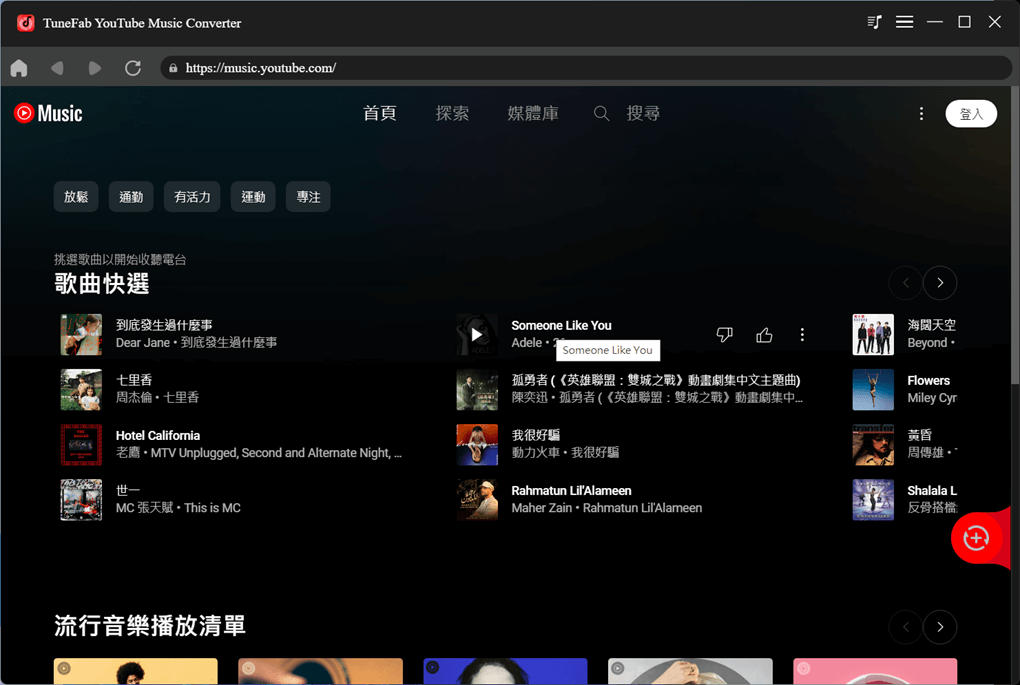Click the 世一 album cover
The width and height of the screenshot is (1020, 685).
(81, 500)
